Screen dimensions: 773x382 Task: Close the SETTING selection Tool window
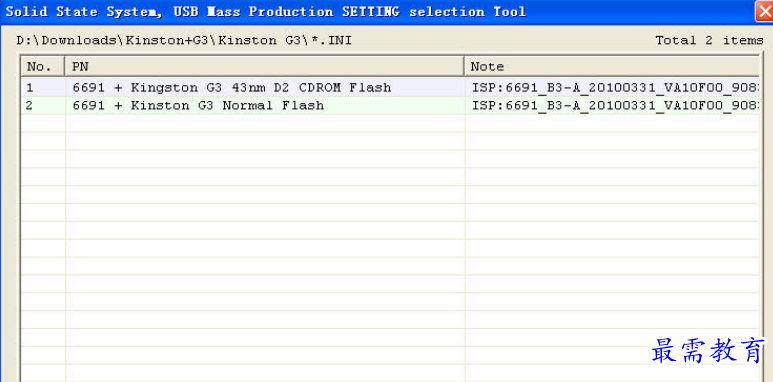pos(765,11)
